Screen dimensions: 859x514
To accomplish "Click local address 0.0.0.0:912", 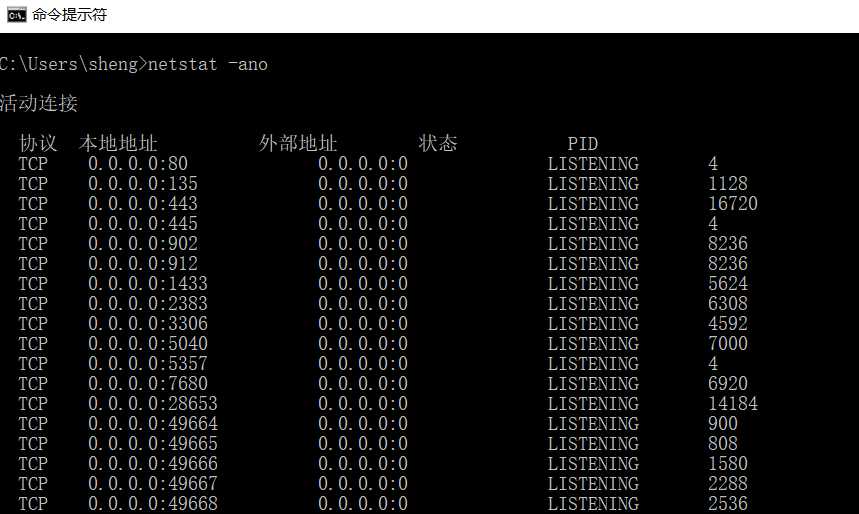I will click(x=143, y=264).
